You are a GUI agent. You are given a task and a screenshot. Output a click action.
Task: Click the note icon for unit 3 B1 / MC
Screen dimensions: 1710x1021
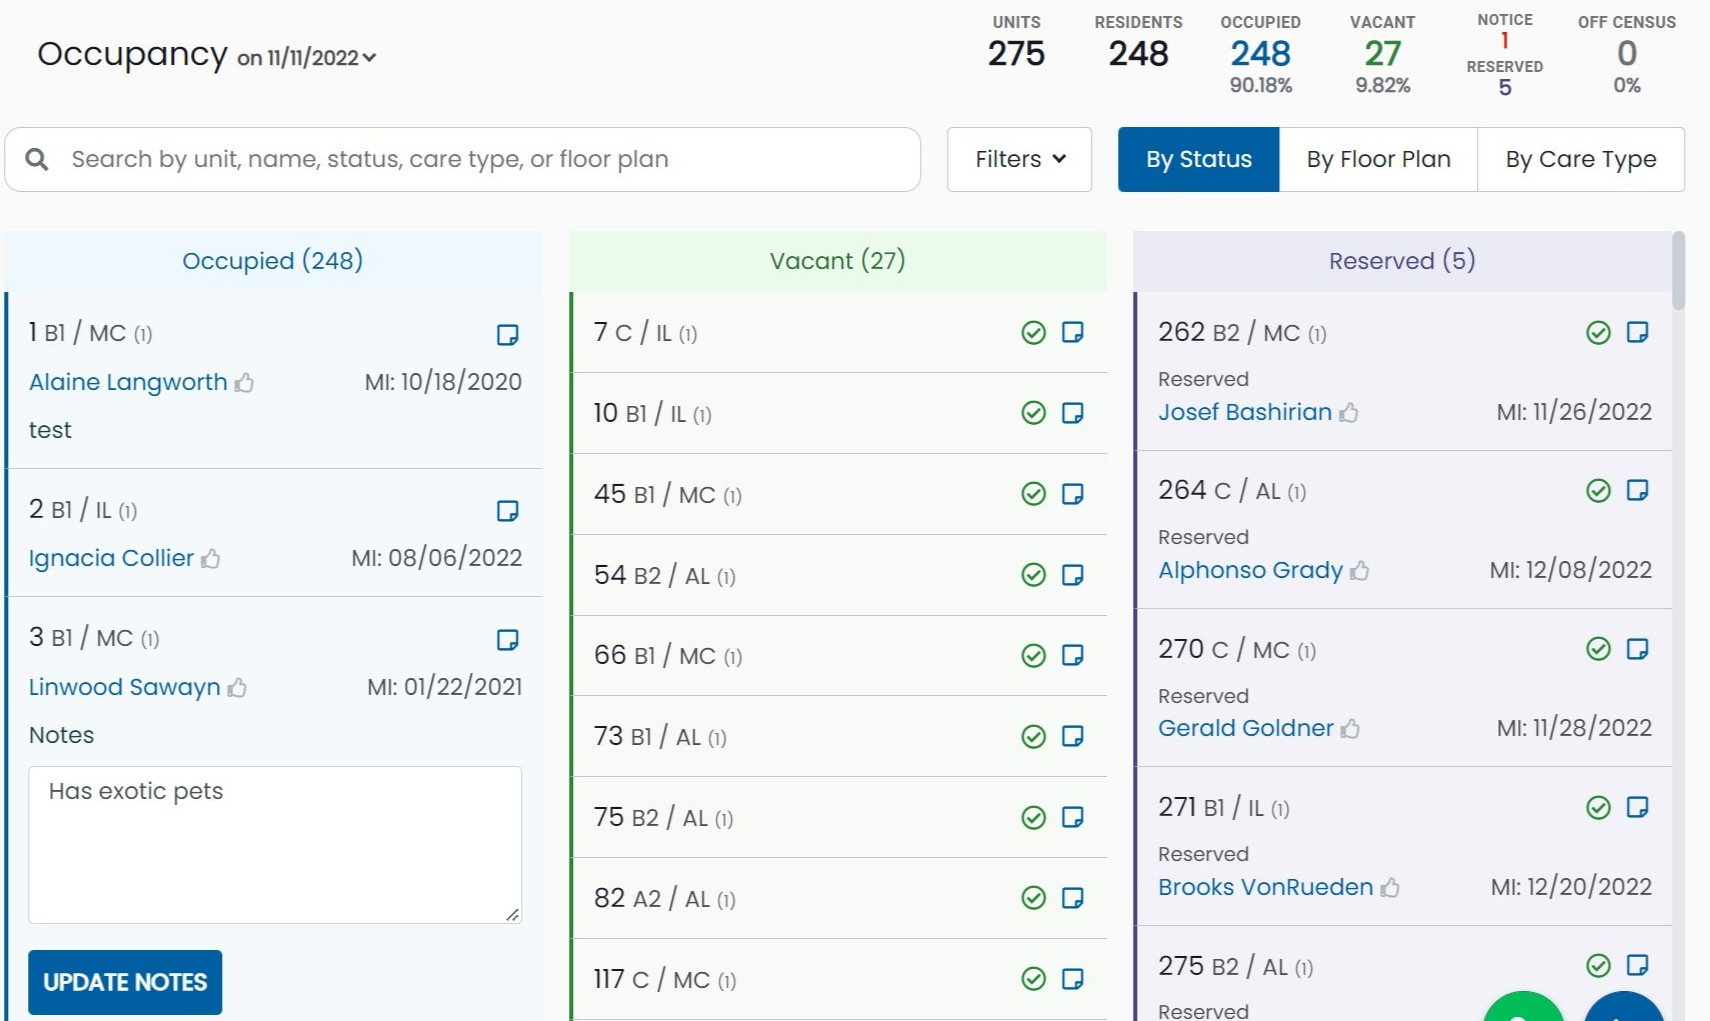pos(508,640)
